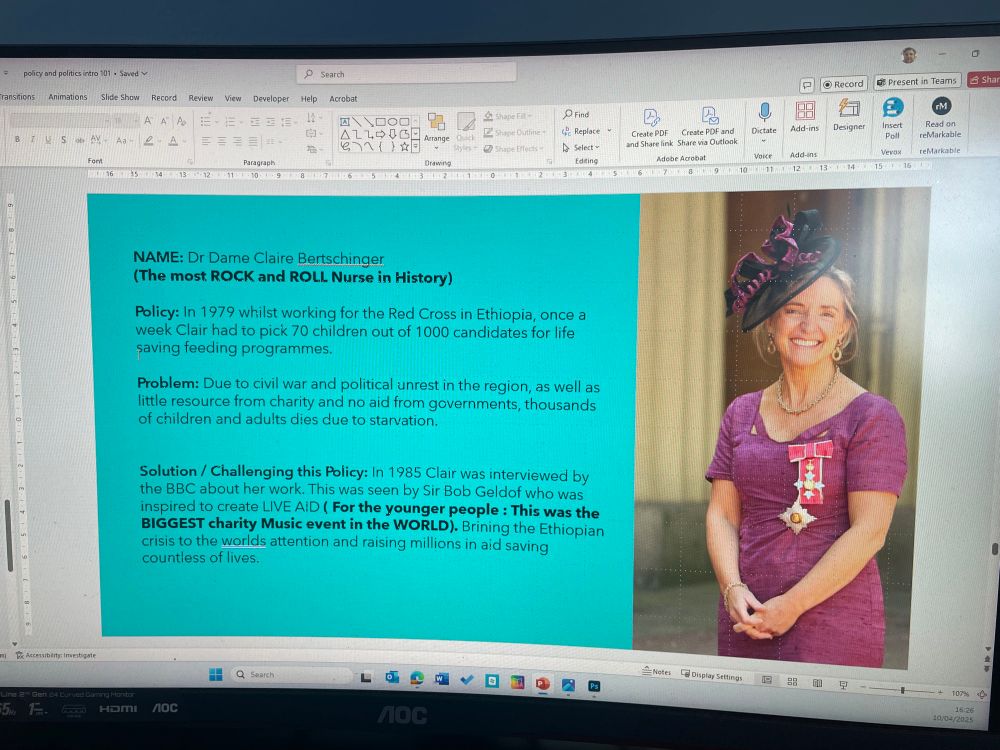Click Shape Fill in Drawing group
This screenshot has height=750, width=1000.
point(508,116)
